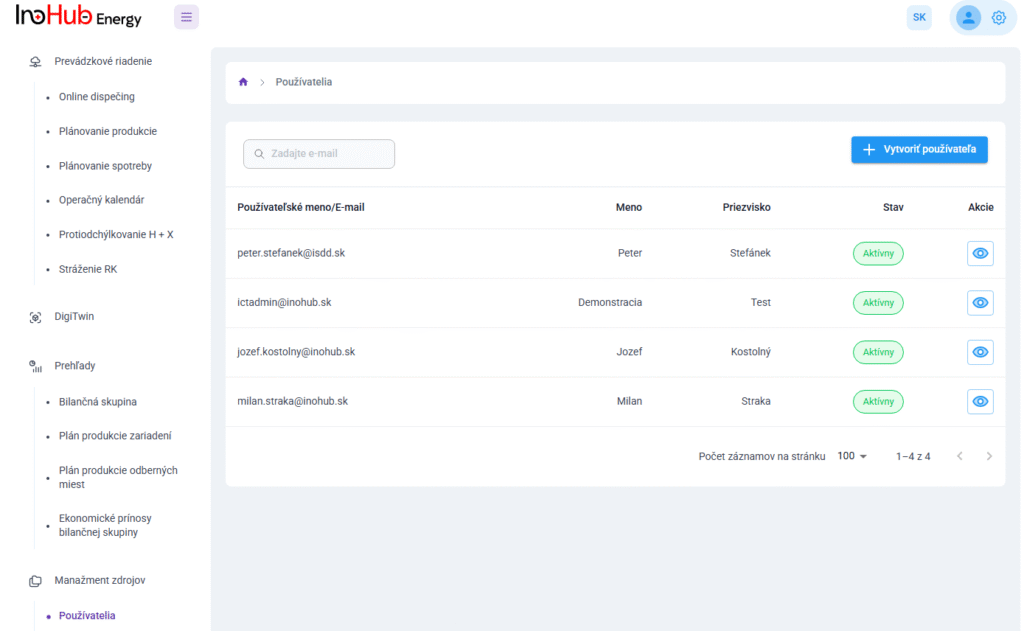Open the records per page dropdown
1024x631 pixels.
[x=852, y=456]
